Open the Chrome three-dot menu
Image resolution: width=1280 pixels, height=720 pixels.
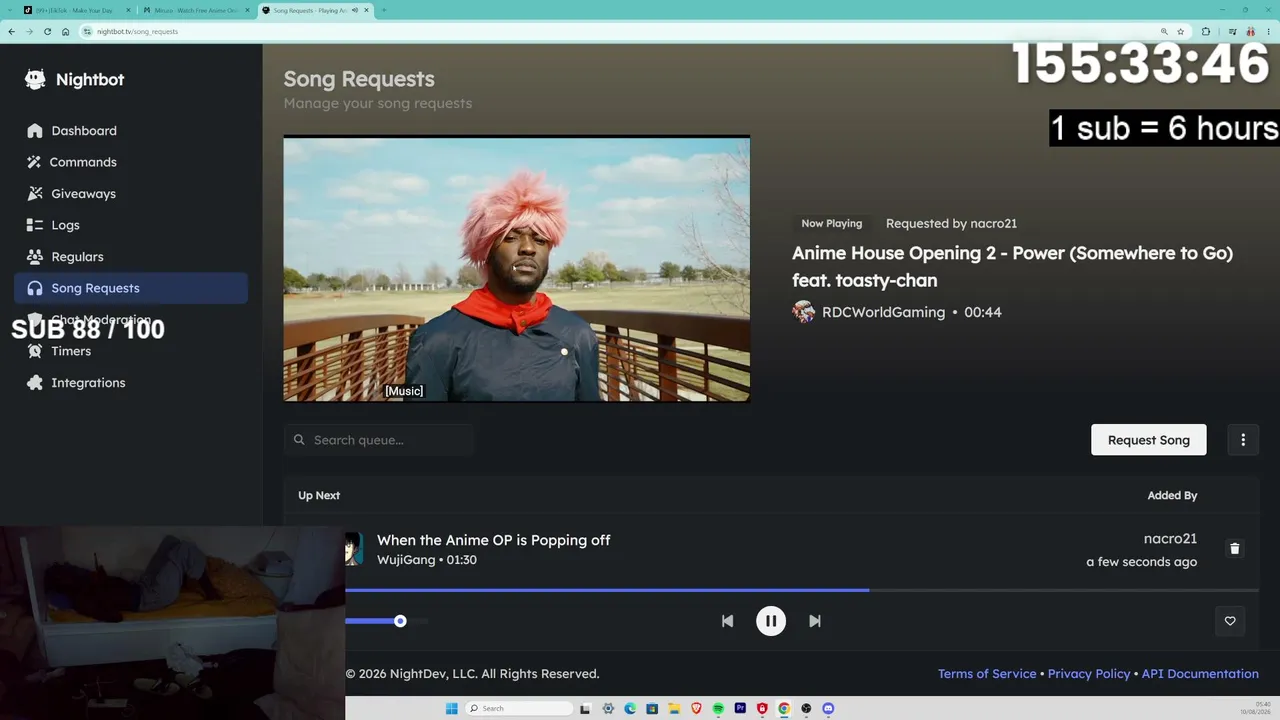tap(1268, 31)
